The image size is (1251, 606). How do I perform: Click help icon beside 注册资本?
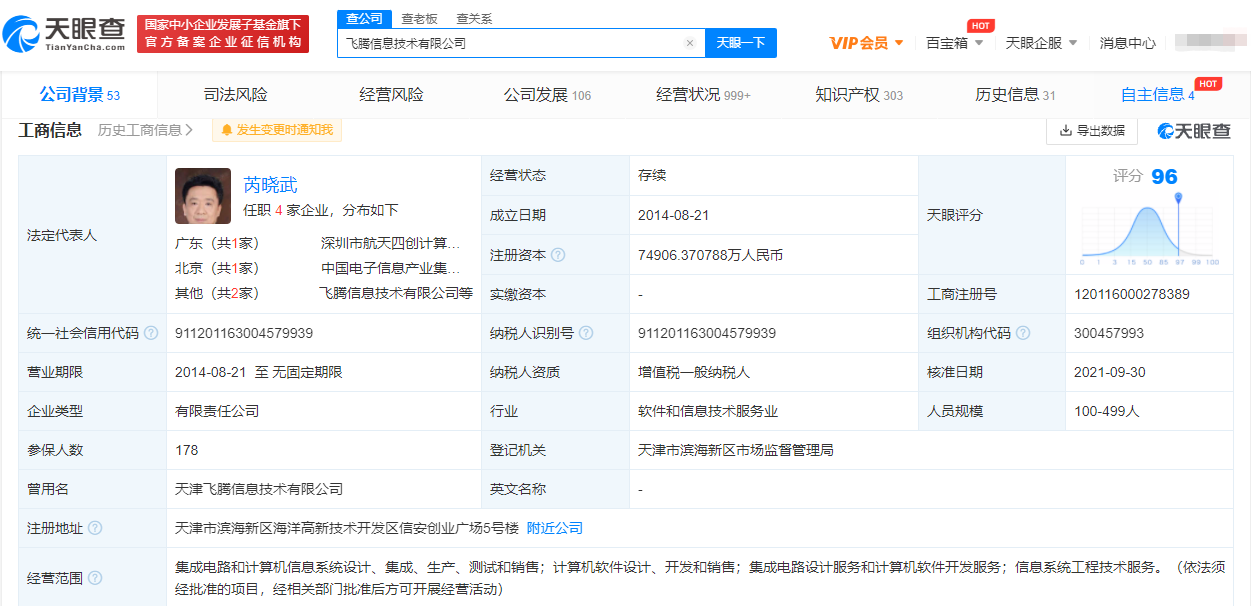558,255
